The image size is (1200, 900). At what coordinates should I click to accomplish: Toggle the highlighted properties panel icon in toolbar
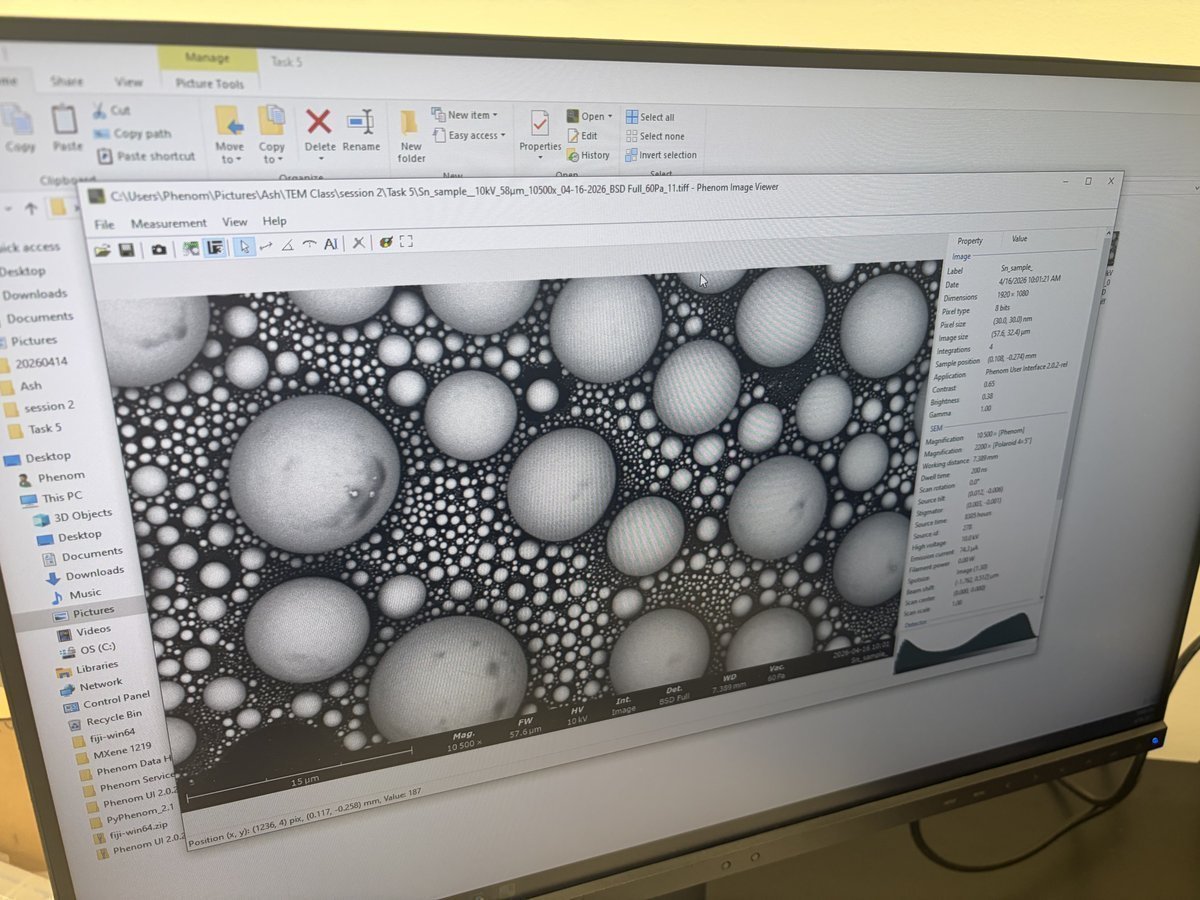[214, 247]
